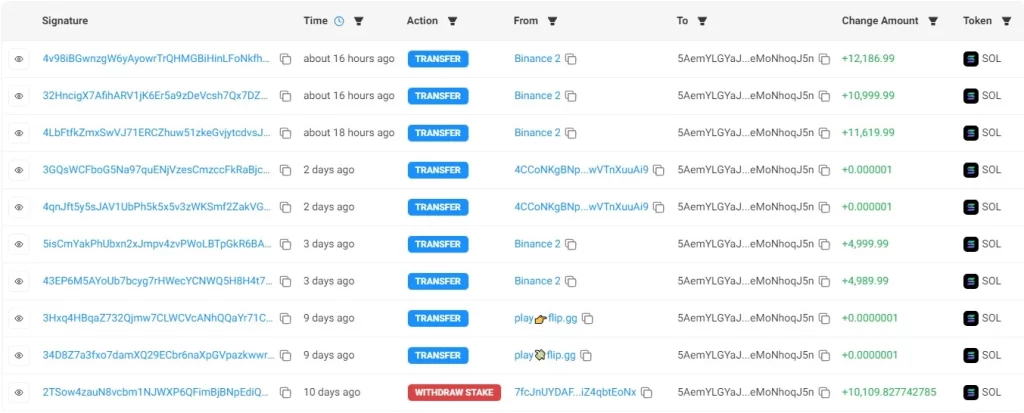Open transaction 4LbFtfkZmxSwVJ71 signature link
Image resolution: width=1024 pixels, height=413 pixels.
156,133
